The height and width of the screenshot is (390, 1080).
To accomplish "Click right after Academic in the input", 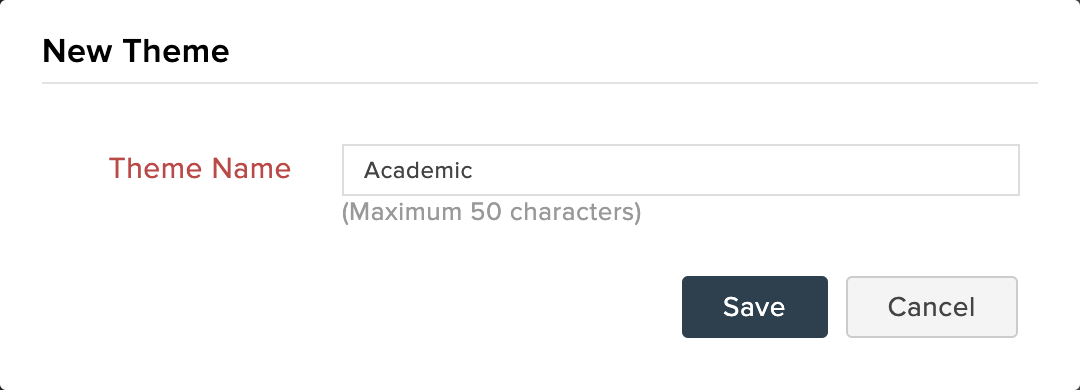I will point(475,170).
